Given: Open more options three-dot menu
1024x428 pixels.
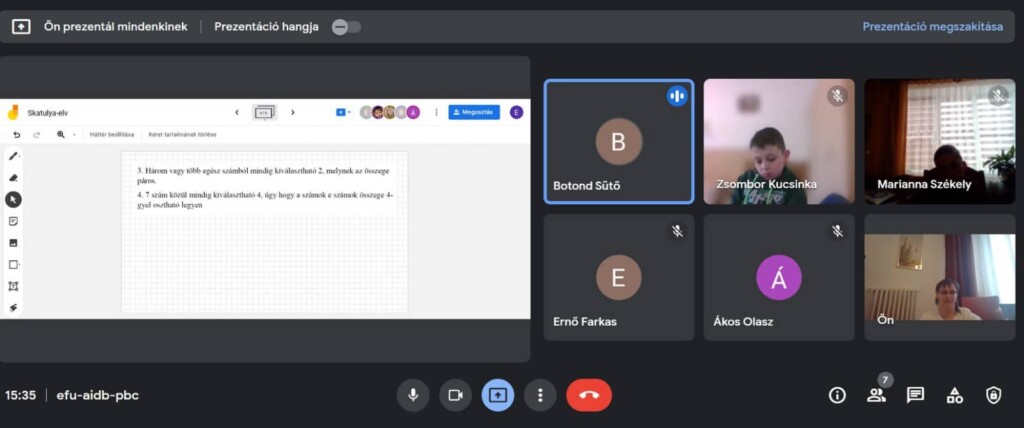Looking at the screenshot, I should point(540,395).
